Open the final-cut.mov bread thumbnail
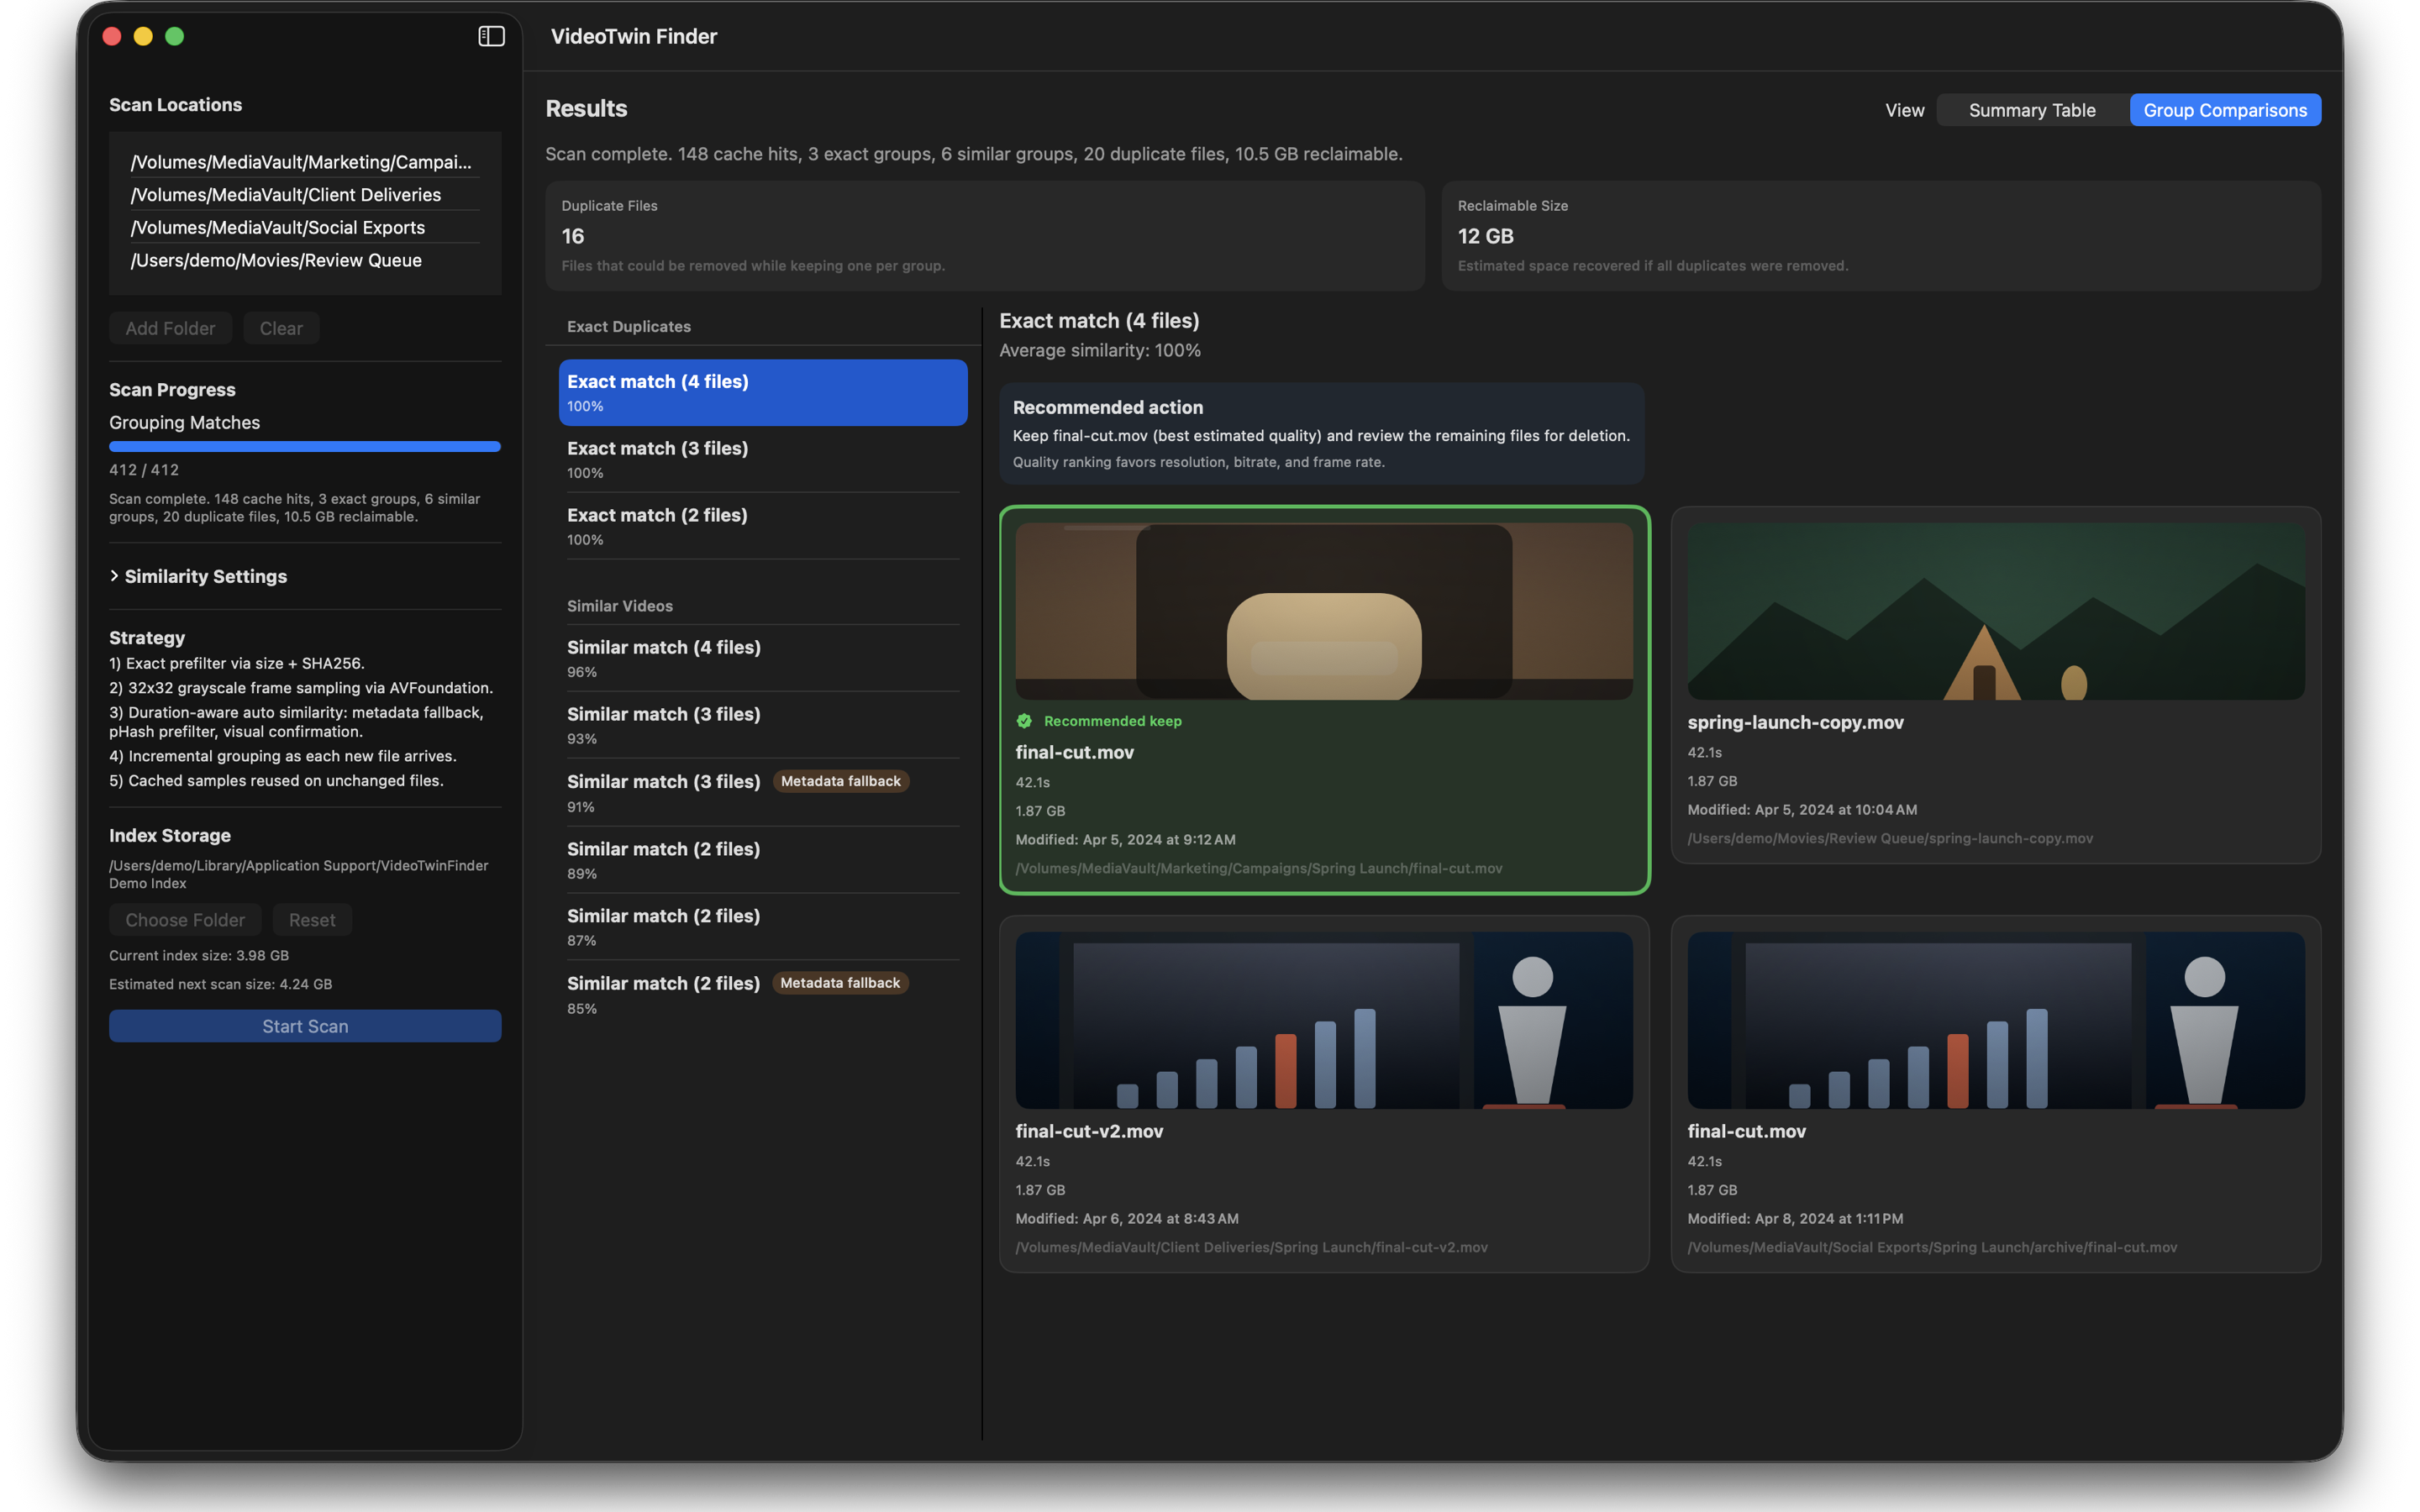 1323,611
